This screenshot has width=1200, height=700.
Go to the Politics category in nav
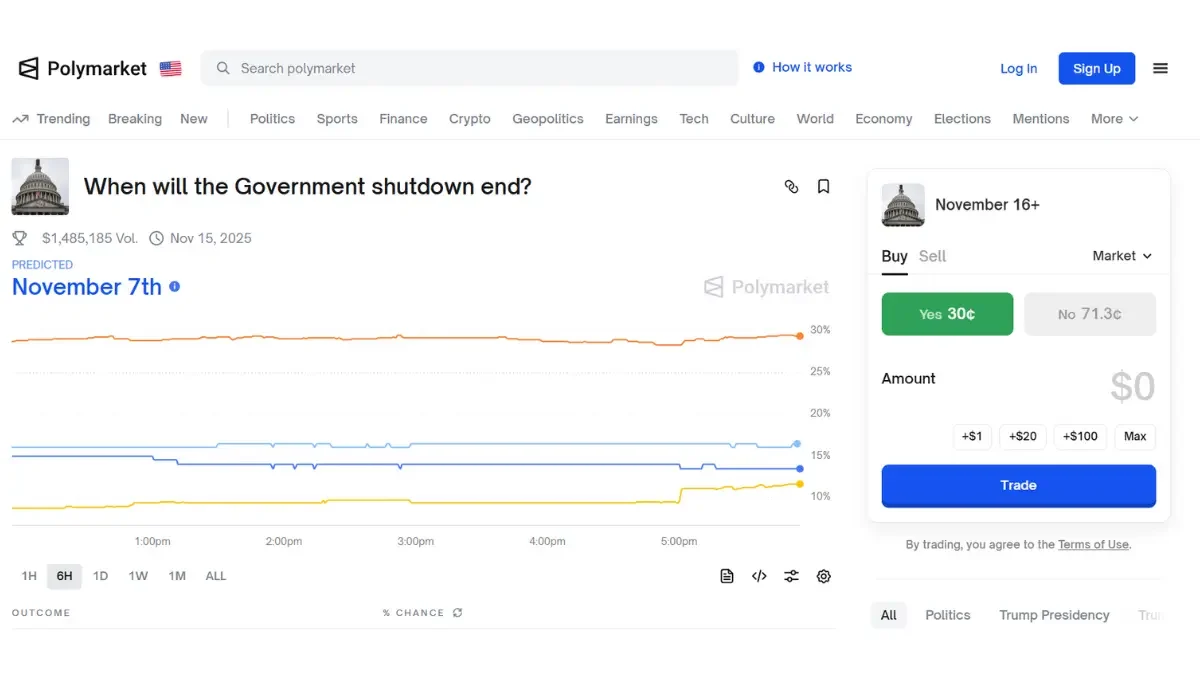coord(272,119)
